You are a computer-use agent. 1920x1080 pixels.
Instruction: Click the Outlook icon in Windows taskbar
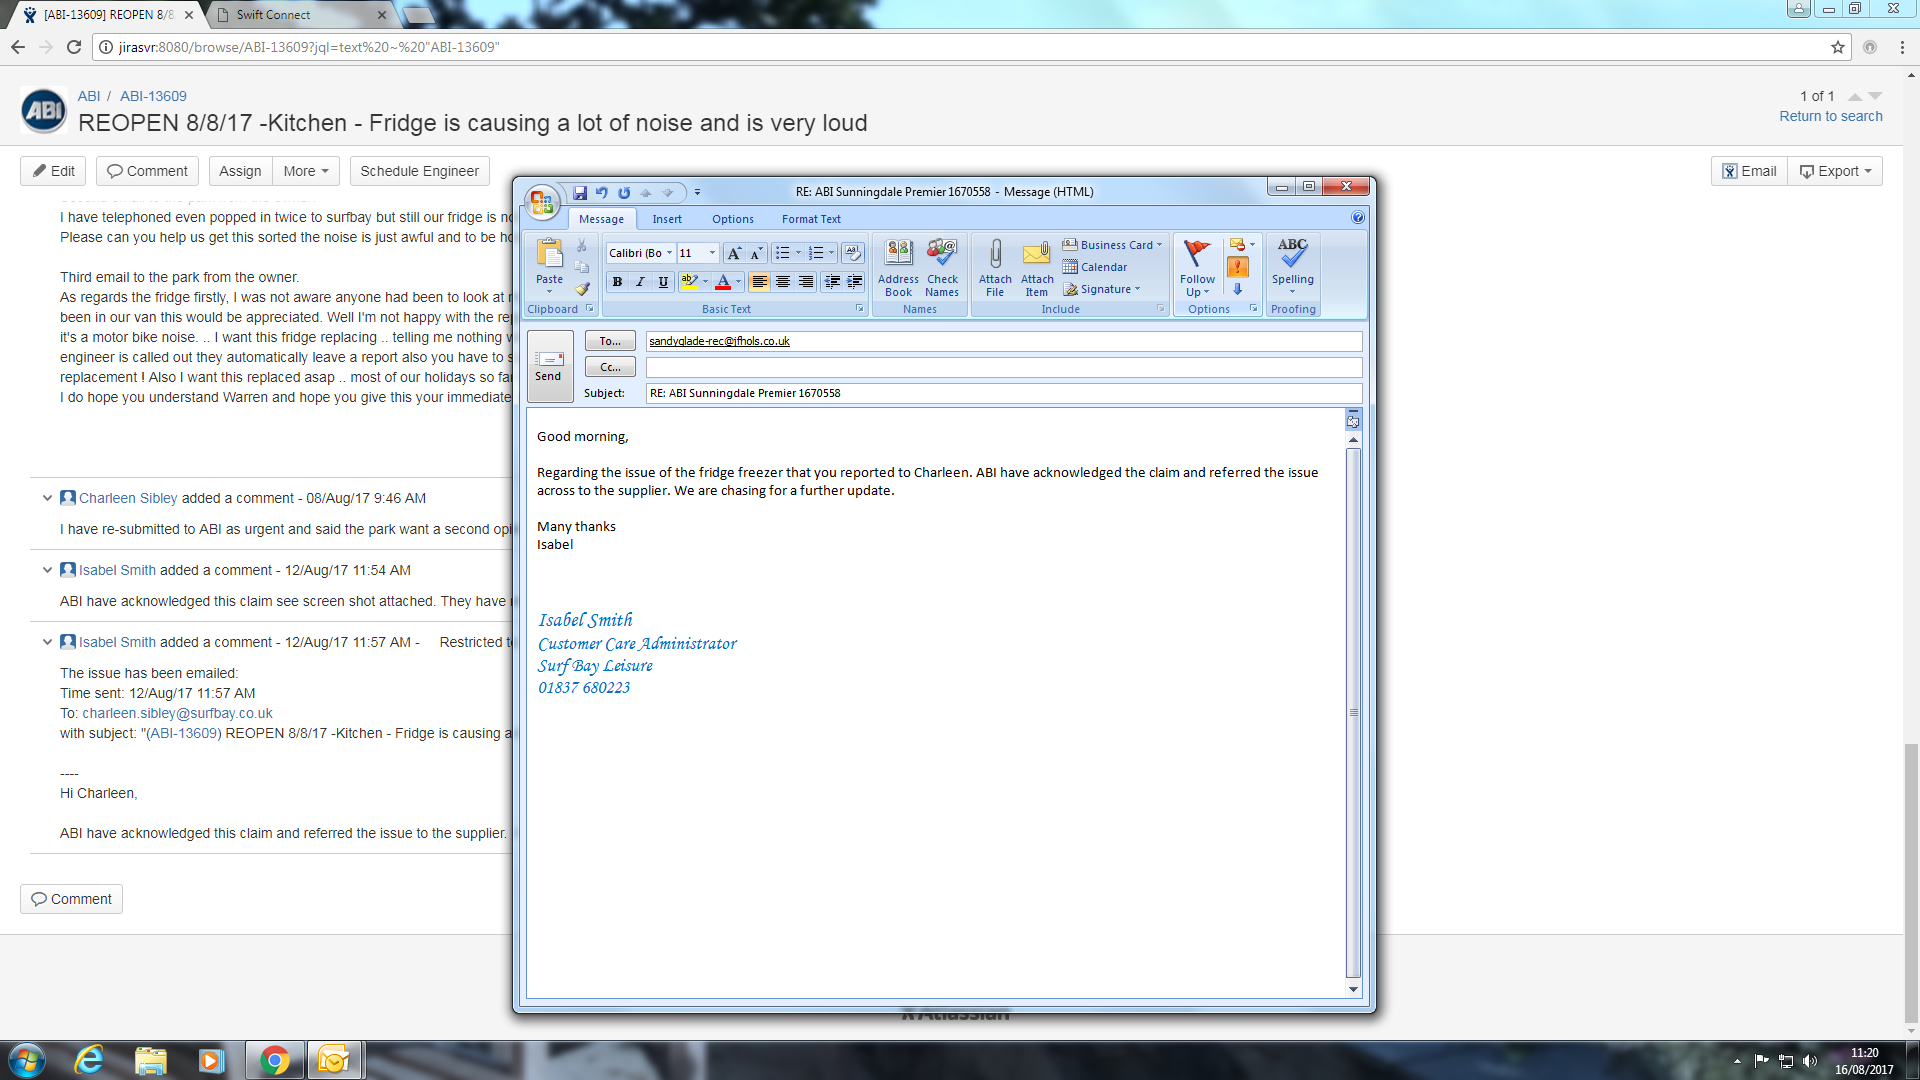tap(333, 1060)
